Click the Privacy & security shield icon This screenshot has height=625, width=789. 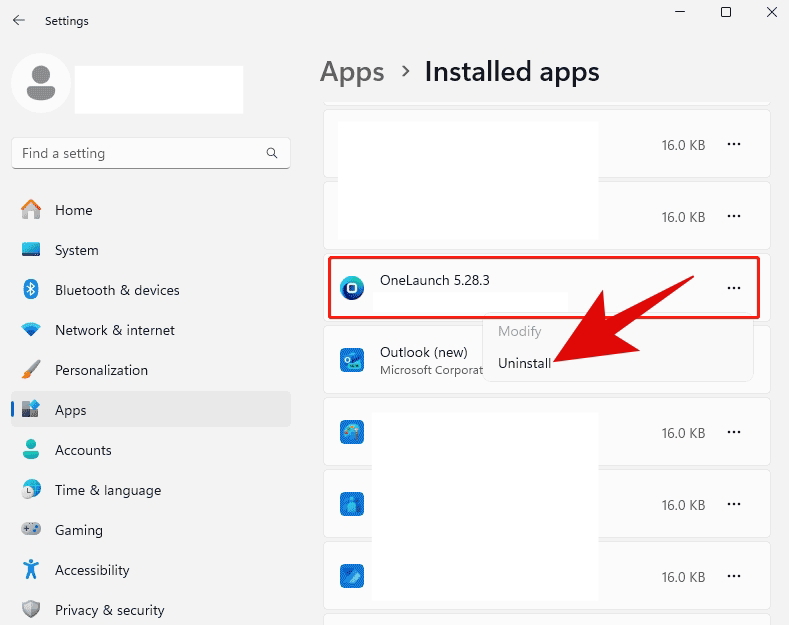[x=31, y=609]
